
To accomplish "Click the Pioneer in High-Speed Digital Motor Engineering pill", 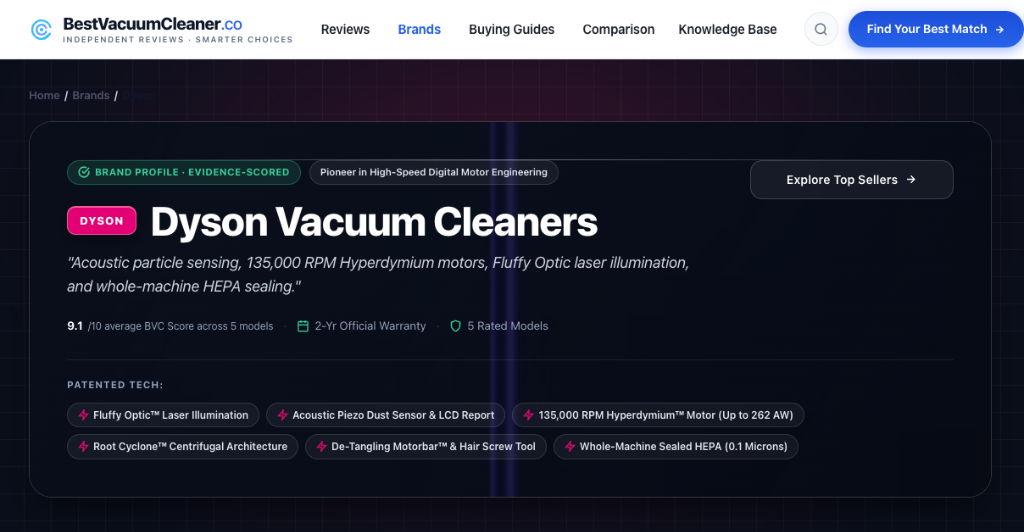I will (434, 172).
